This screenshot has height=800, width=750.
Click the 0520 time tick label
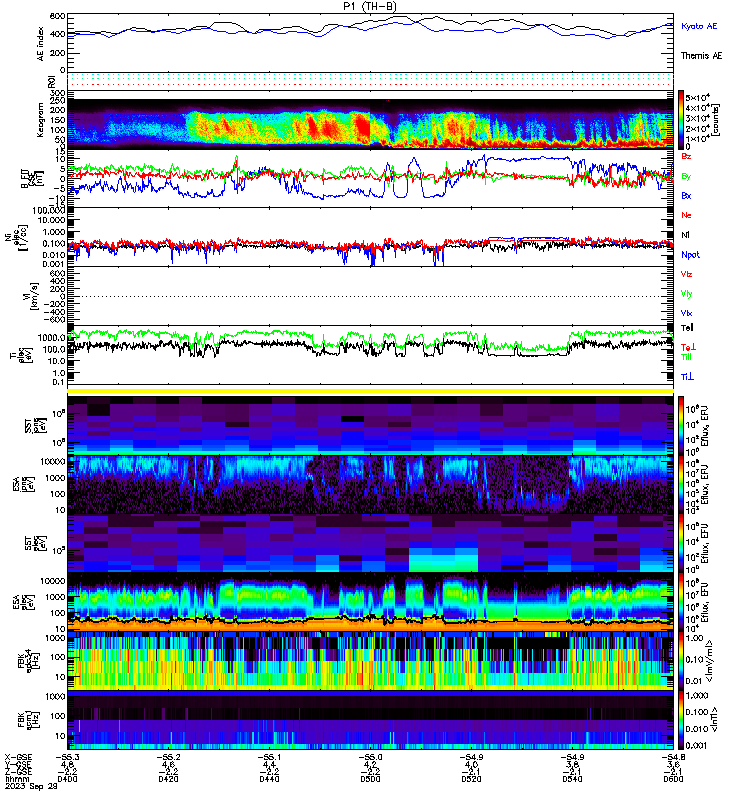pos(471,779)
